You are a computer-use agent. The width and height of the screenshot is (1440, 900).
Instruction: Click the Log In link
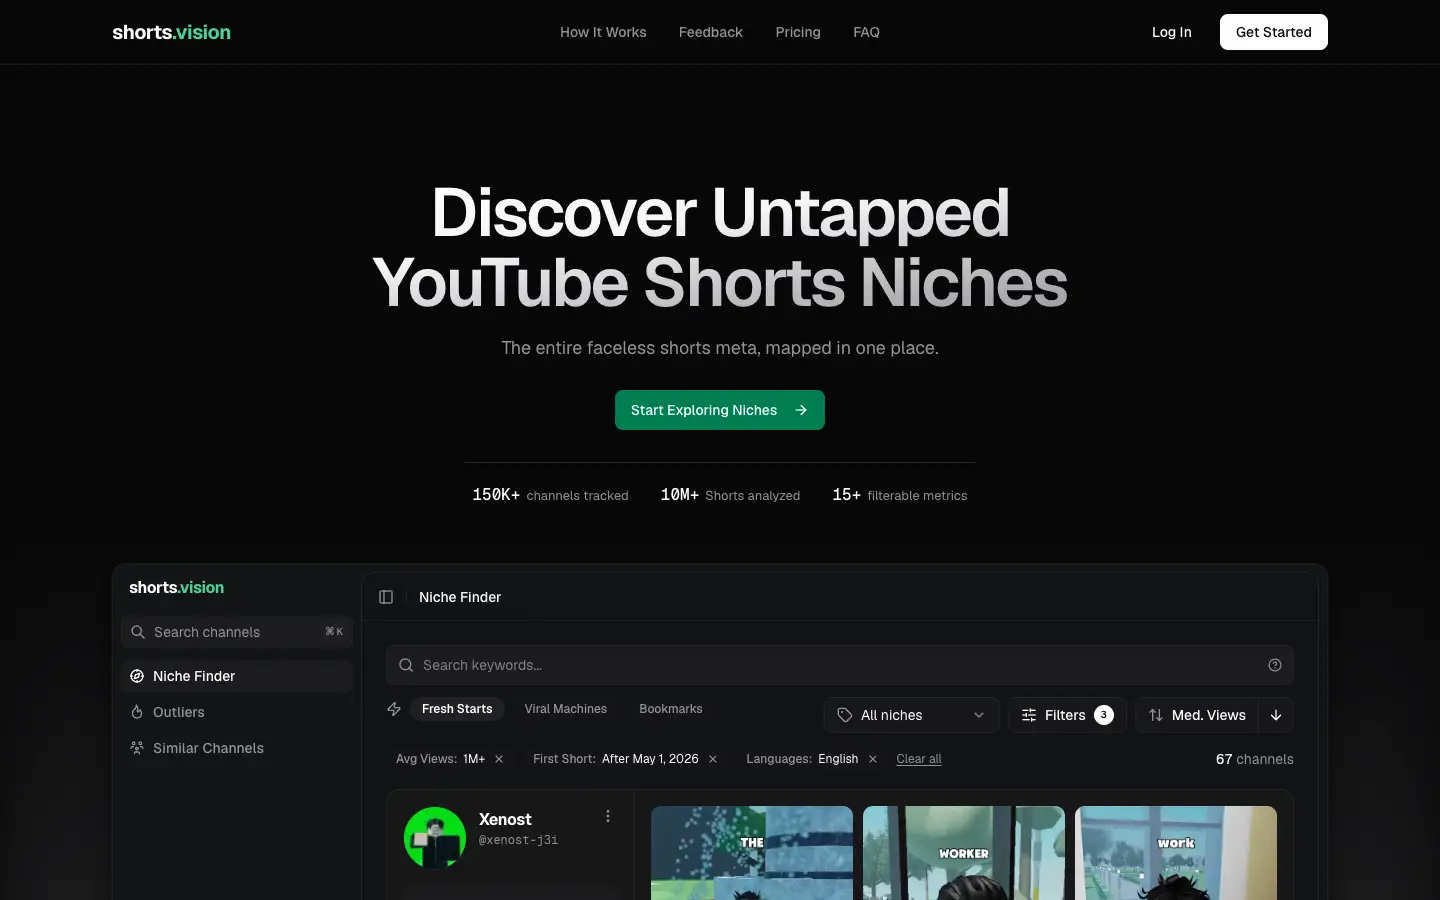[x=1171, y=32]
